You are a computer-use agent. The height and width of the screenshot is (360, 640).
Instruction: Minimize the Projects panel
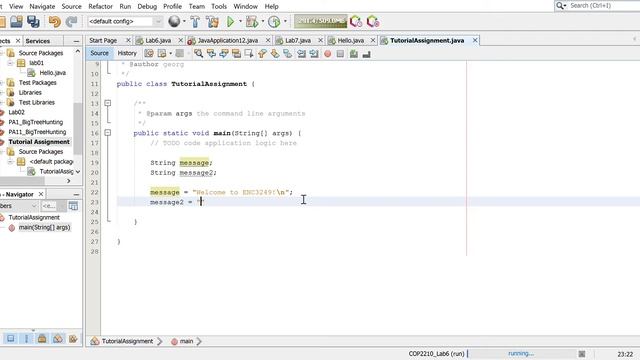click(76, 41)
